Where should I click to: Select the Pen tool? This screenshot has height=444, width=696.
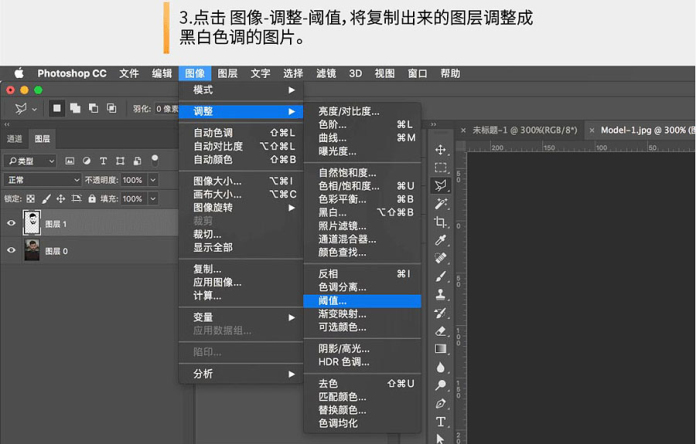pos(440,404)
